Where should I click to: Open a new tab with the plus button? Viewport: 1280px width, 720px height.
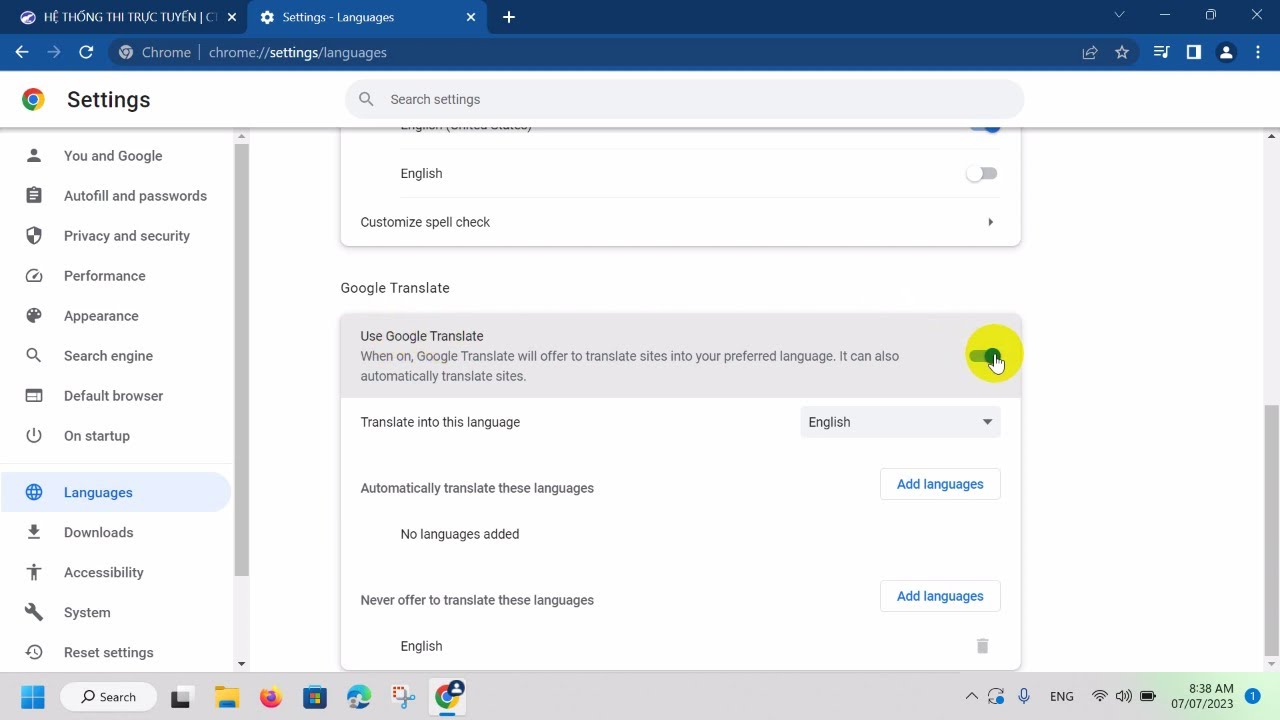coord(509,17)
